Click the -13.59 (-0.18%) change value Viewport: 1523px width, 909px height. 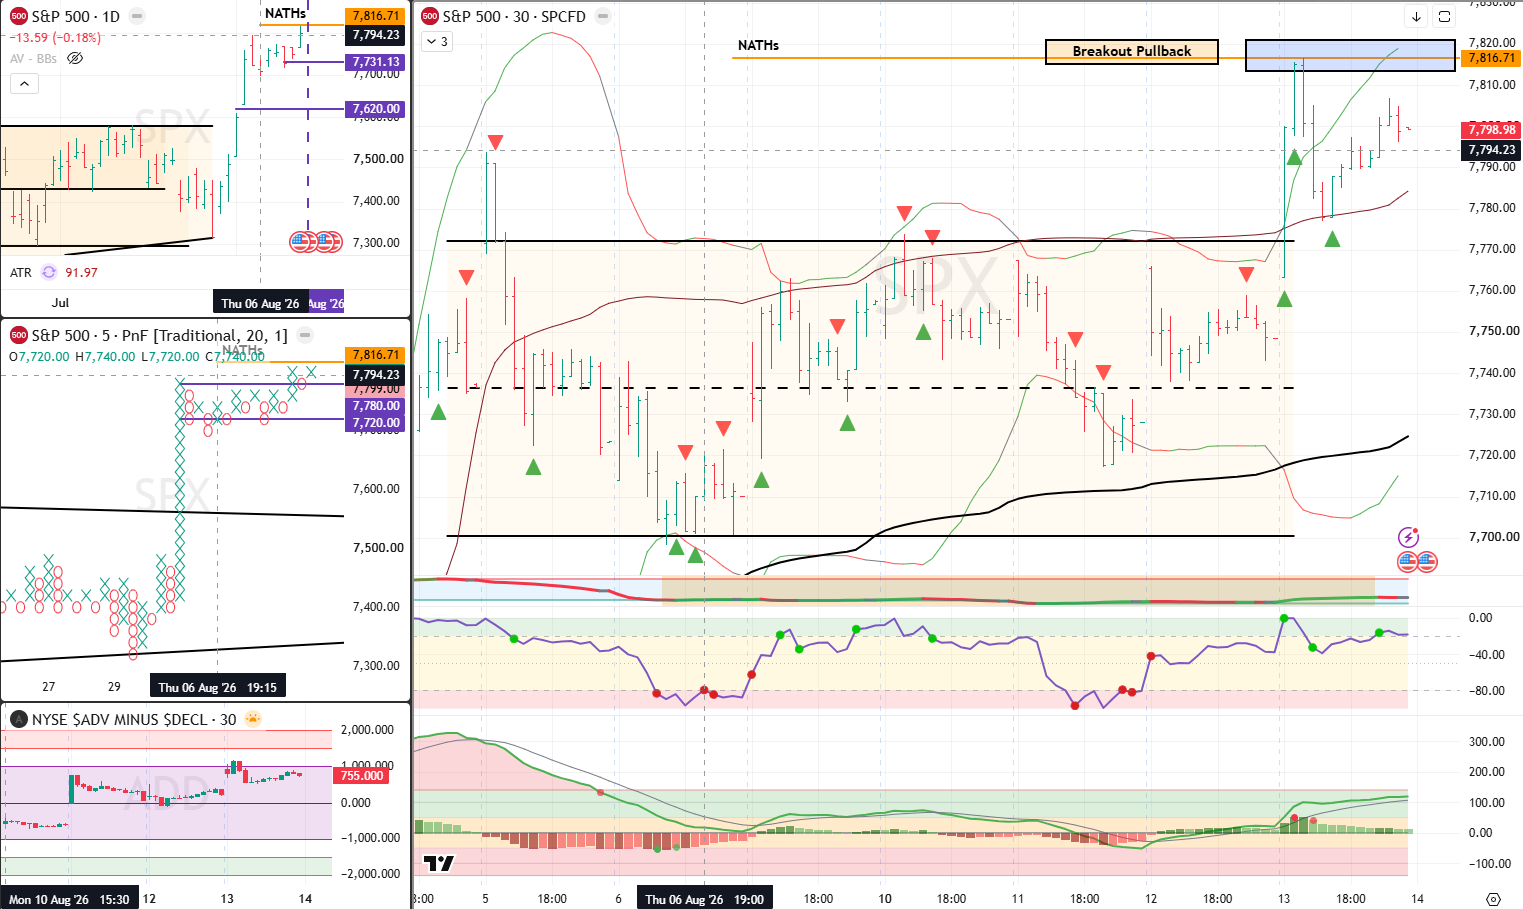tap(55, 38)
